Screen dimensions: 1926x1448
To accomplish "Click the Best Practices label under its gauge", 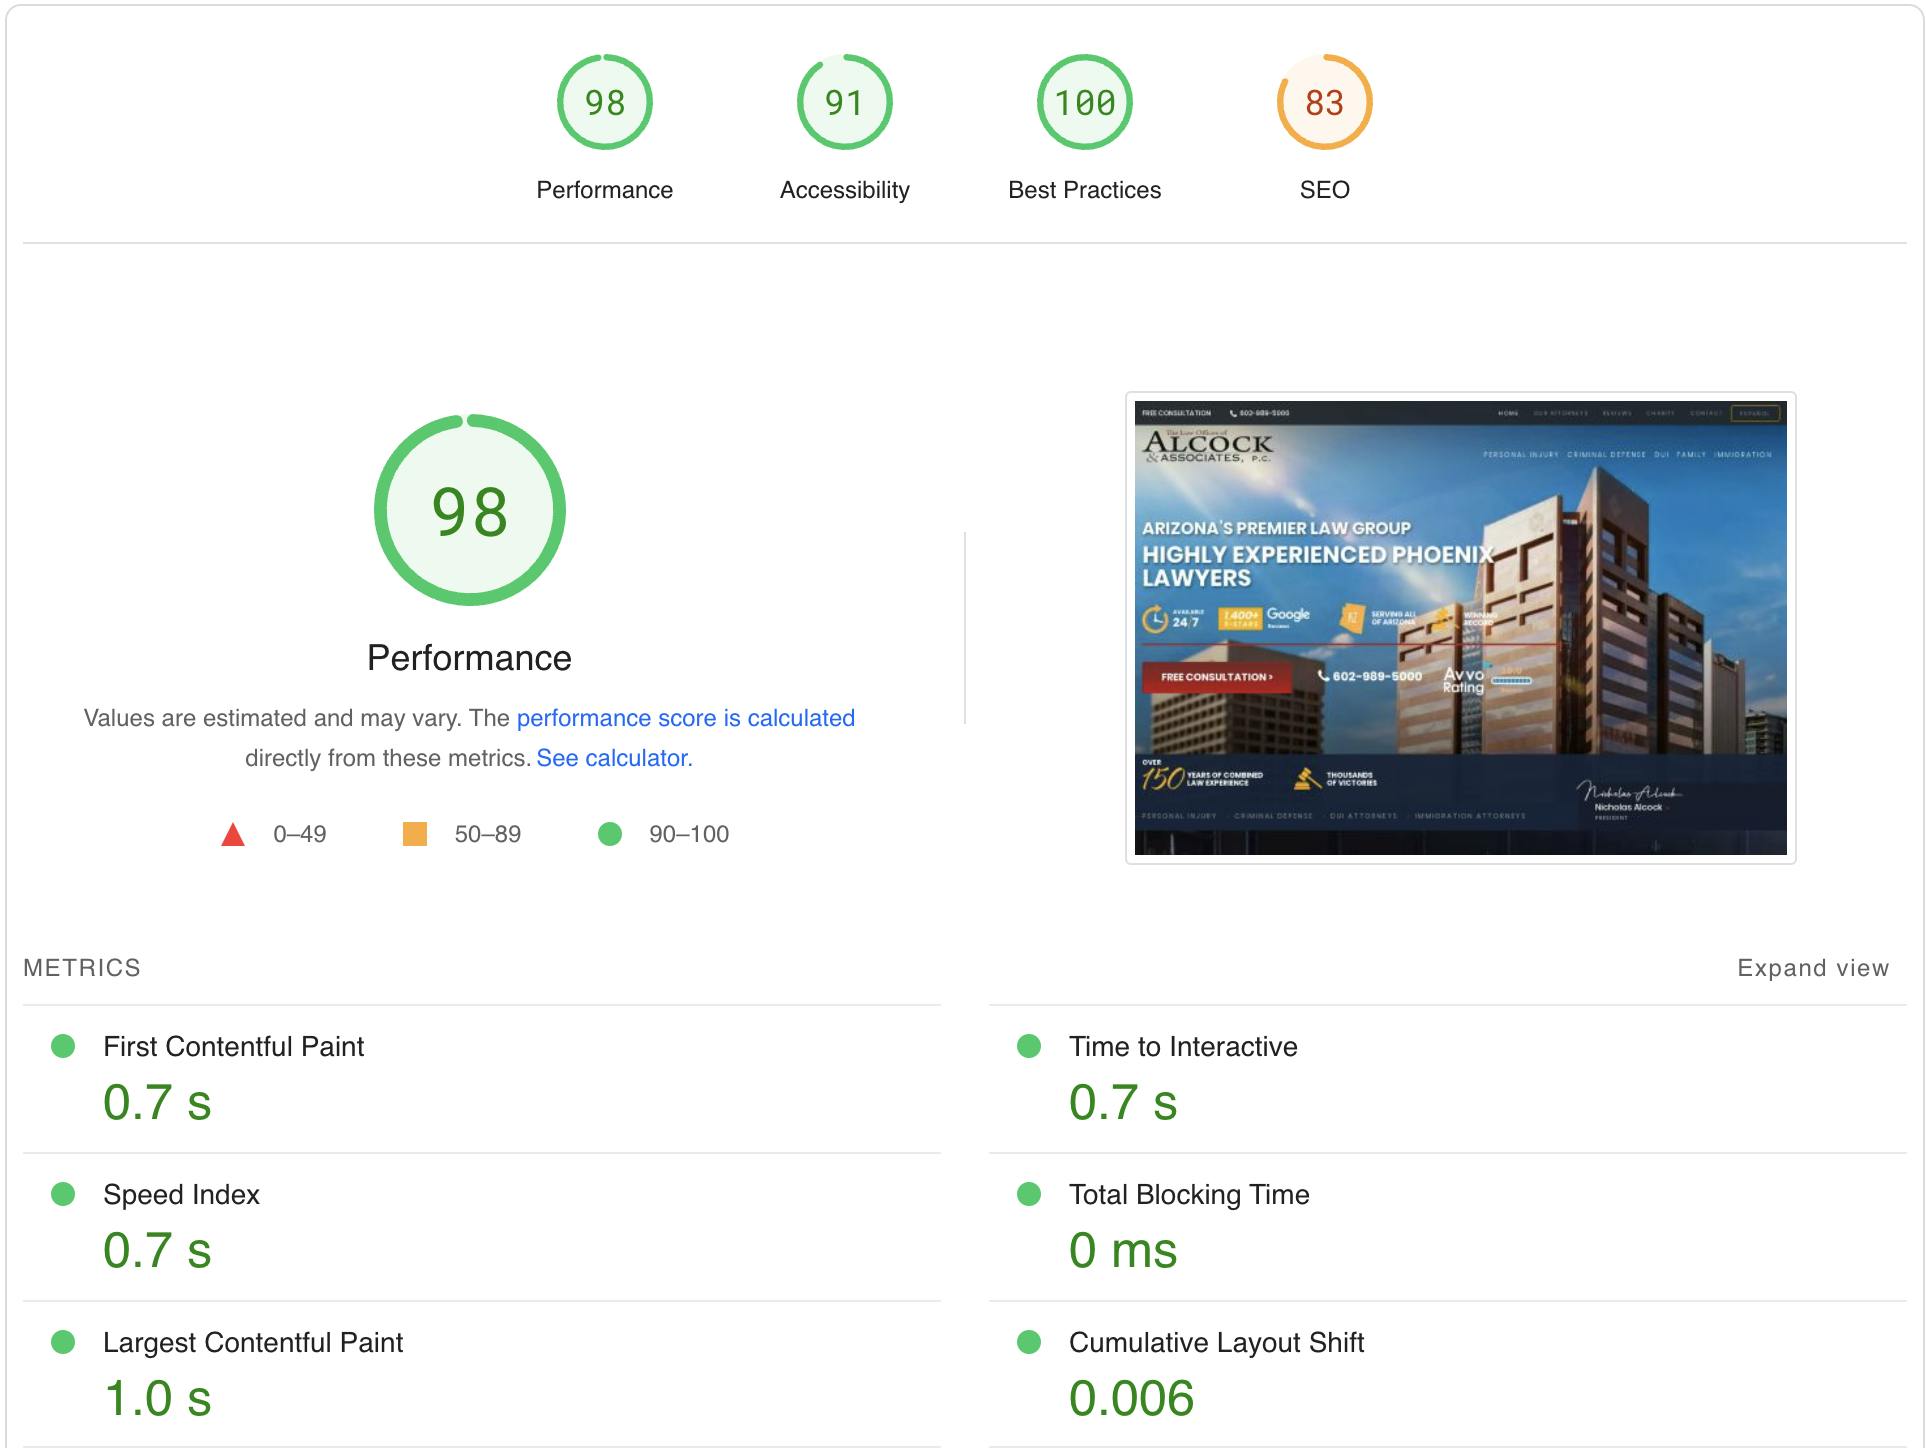I will [x=1084, y=190].
